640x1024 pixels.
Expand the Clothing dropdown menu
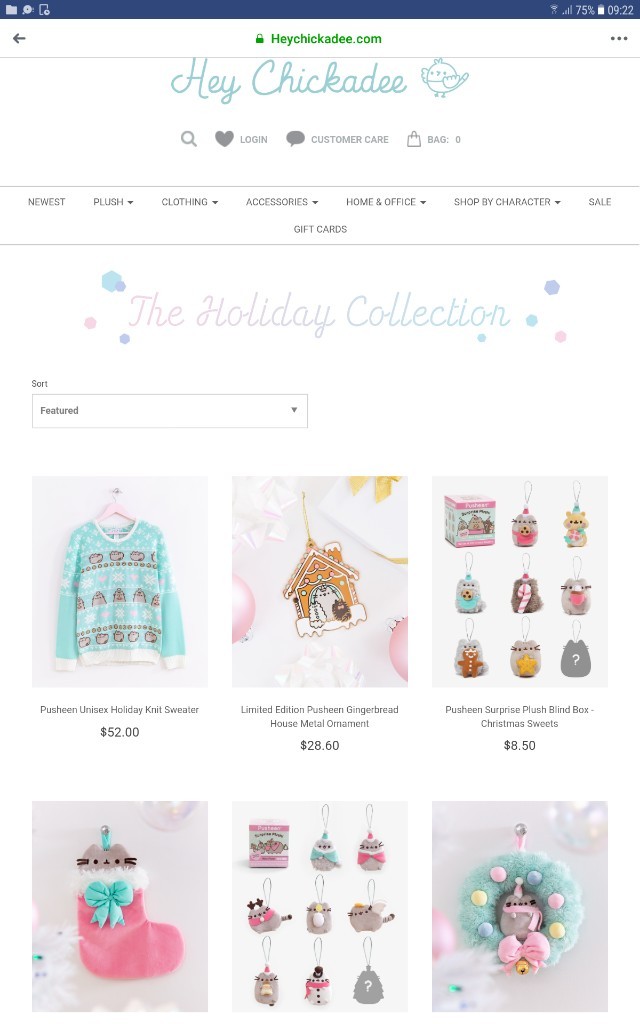point(189,202)
